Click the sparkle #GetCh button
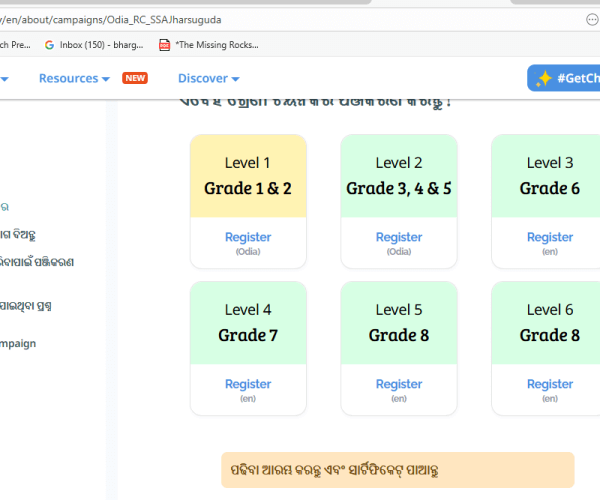 (x=565, y=78)
